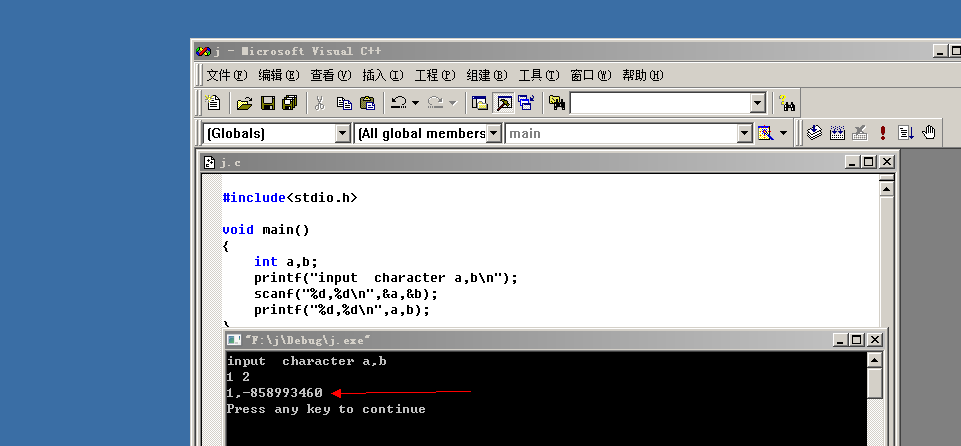961x446 pixels.
Task: Click the Paste clipboard icon
Action: pos(367,103)
